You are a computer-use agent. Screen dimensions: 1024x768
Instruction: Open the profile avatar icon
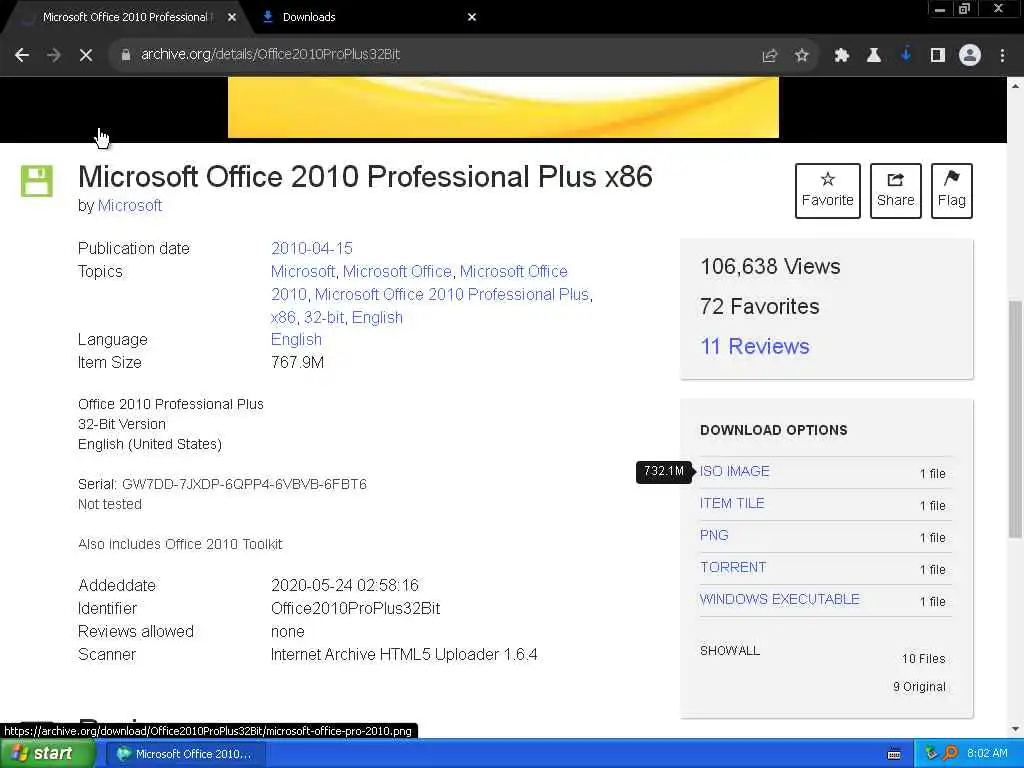click(x=970, y=56)
